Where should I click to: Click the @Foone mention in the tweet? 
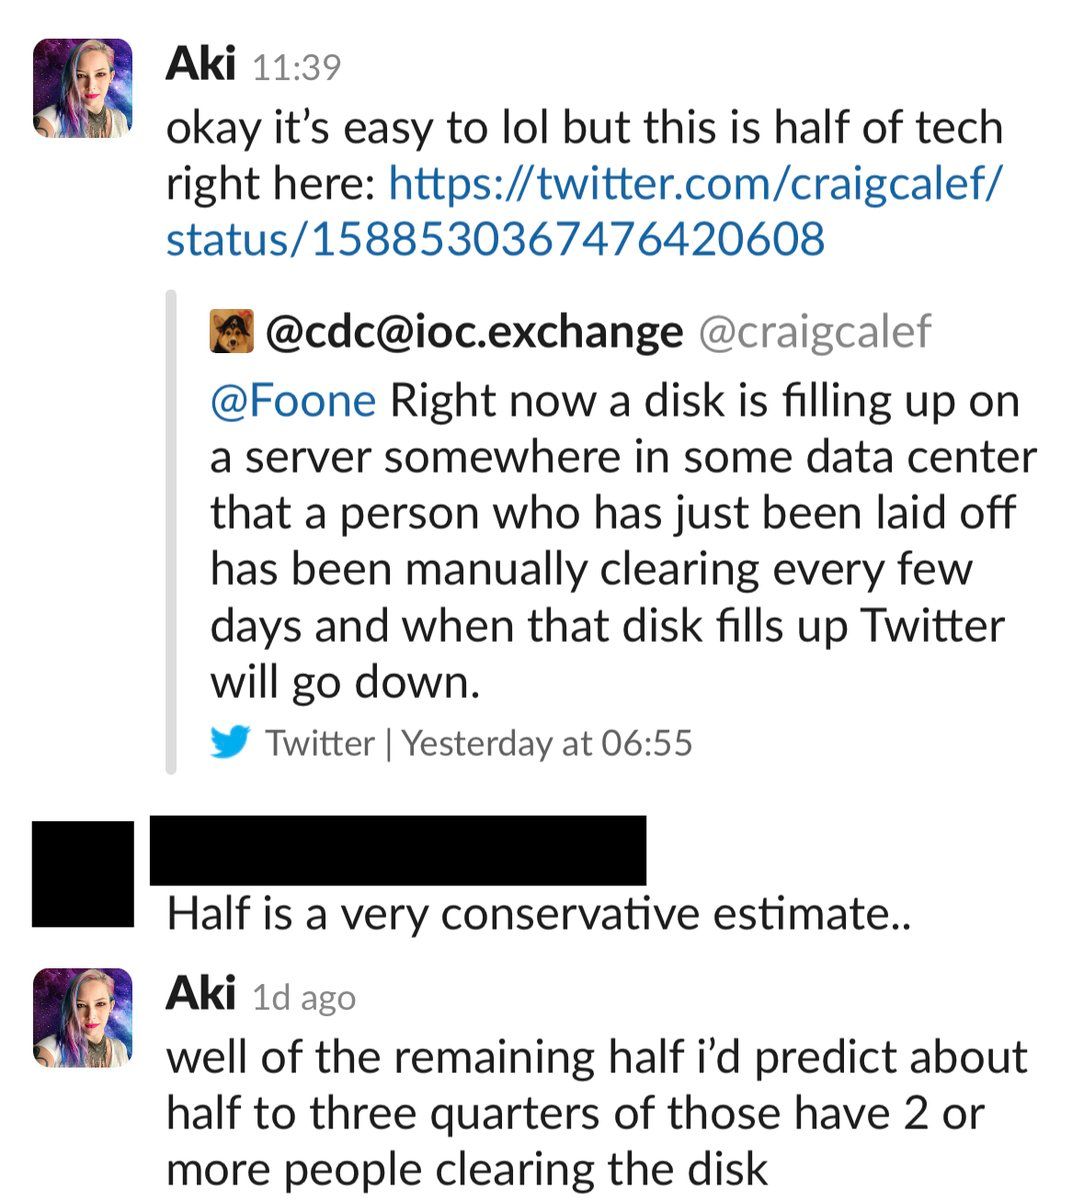[293, 401]
